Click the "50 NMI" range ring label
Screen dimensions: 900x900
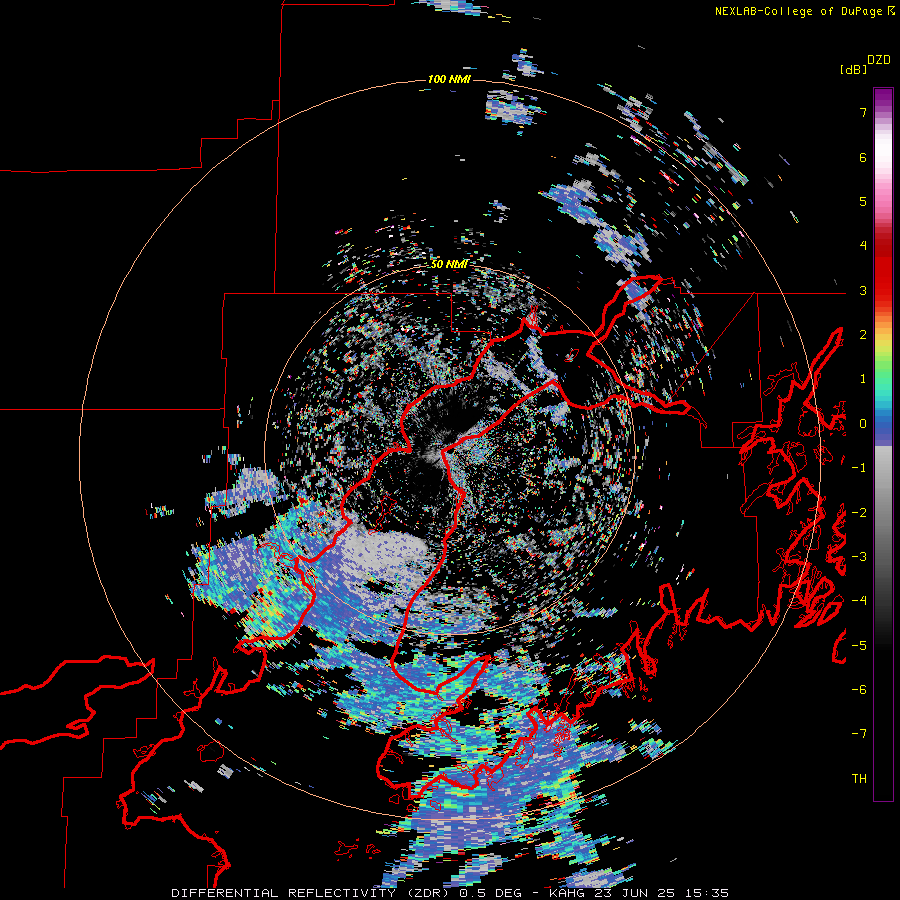[x=449, y=264]
